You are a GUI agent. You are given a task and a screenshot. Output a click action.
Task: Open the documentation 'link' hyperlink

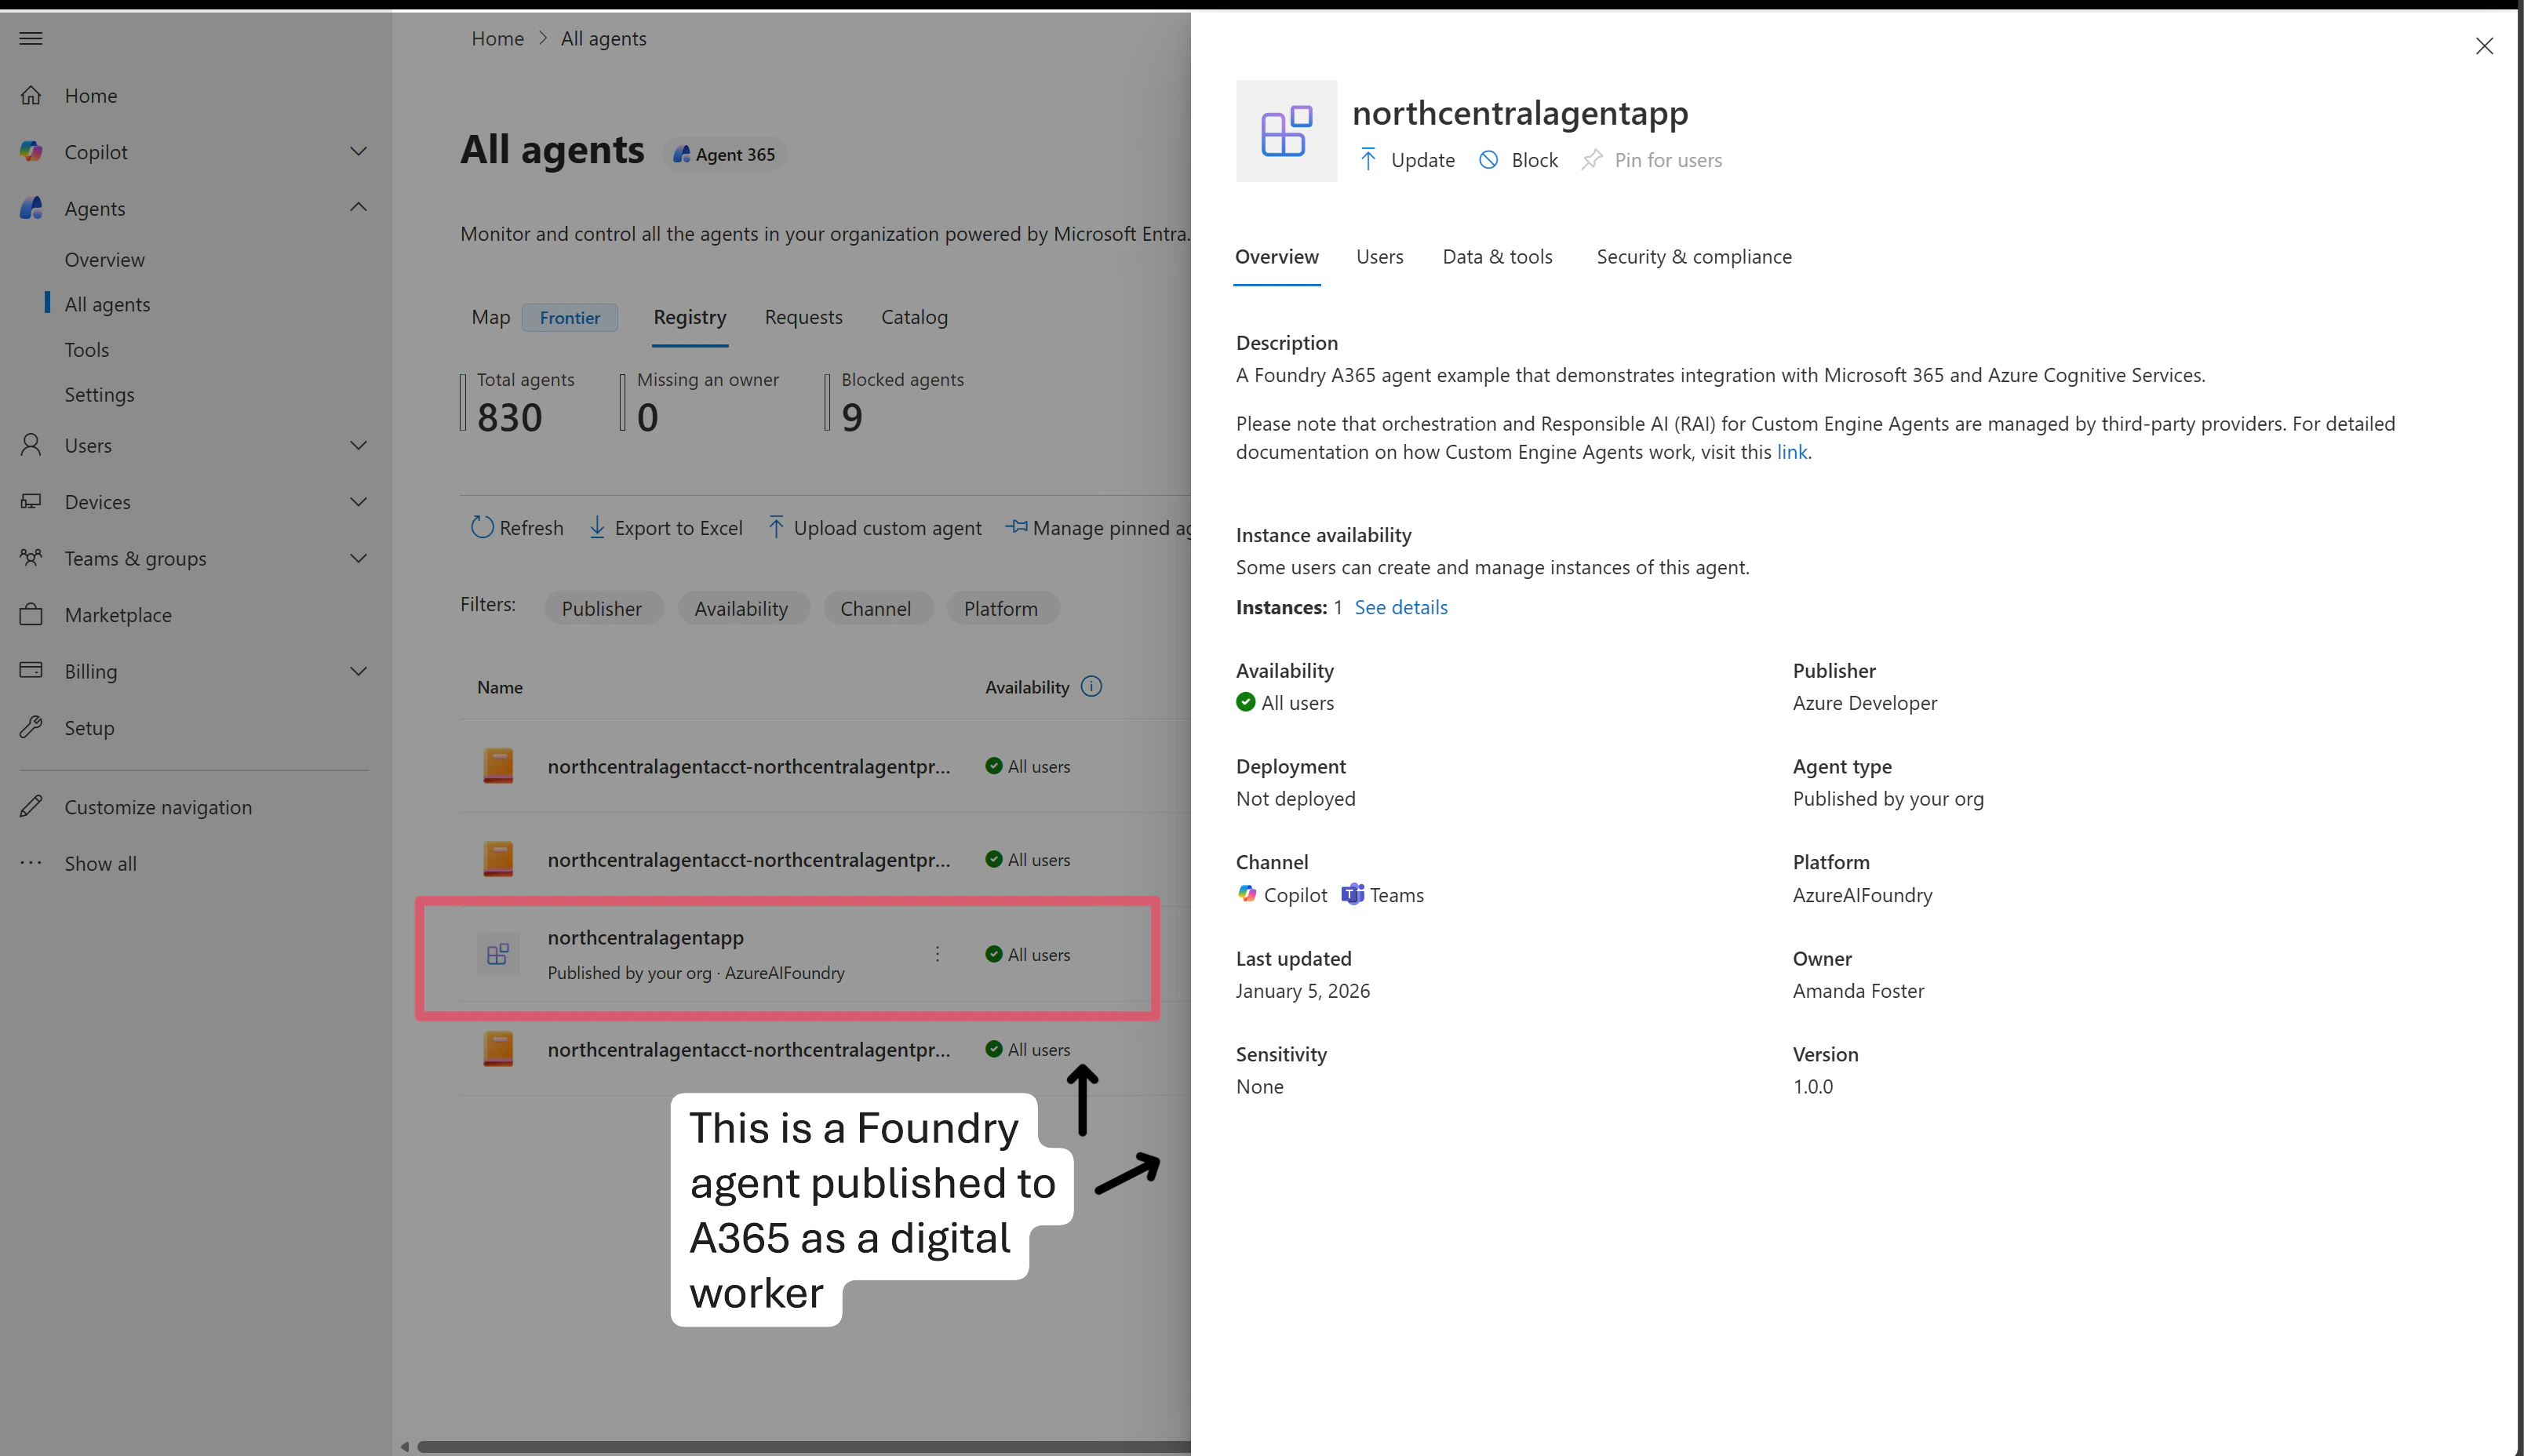(1791, 452)
